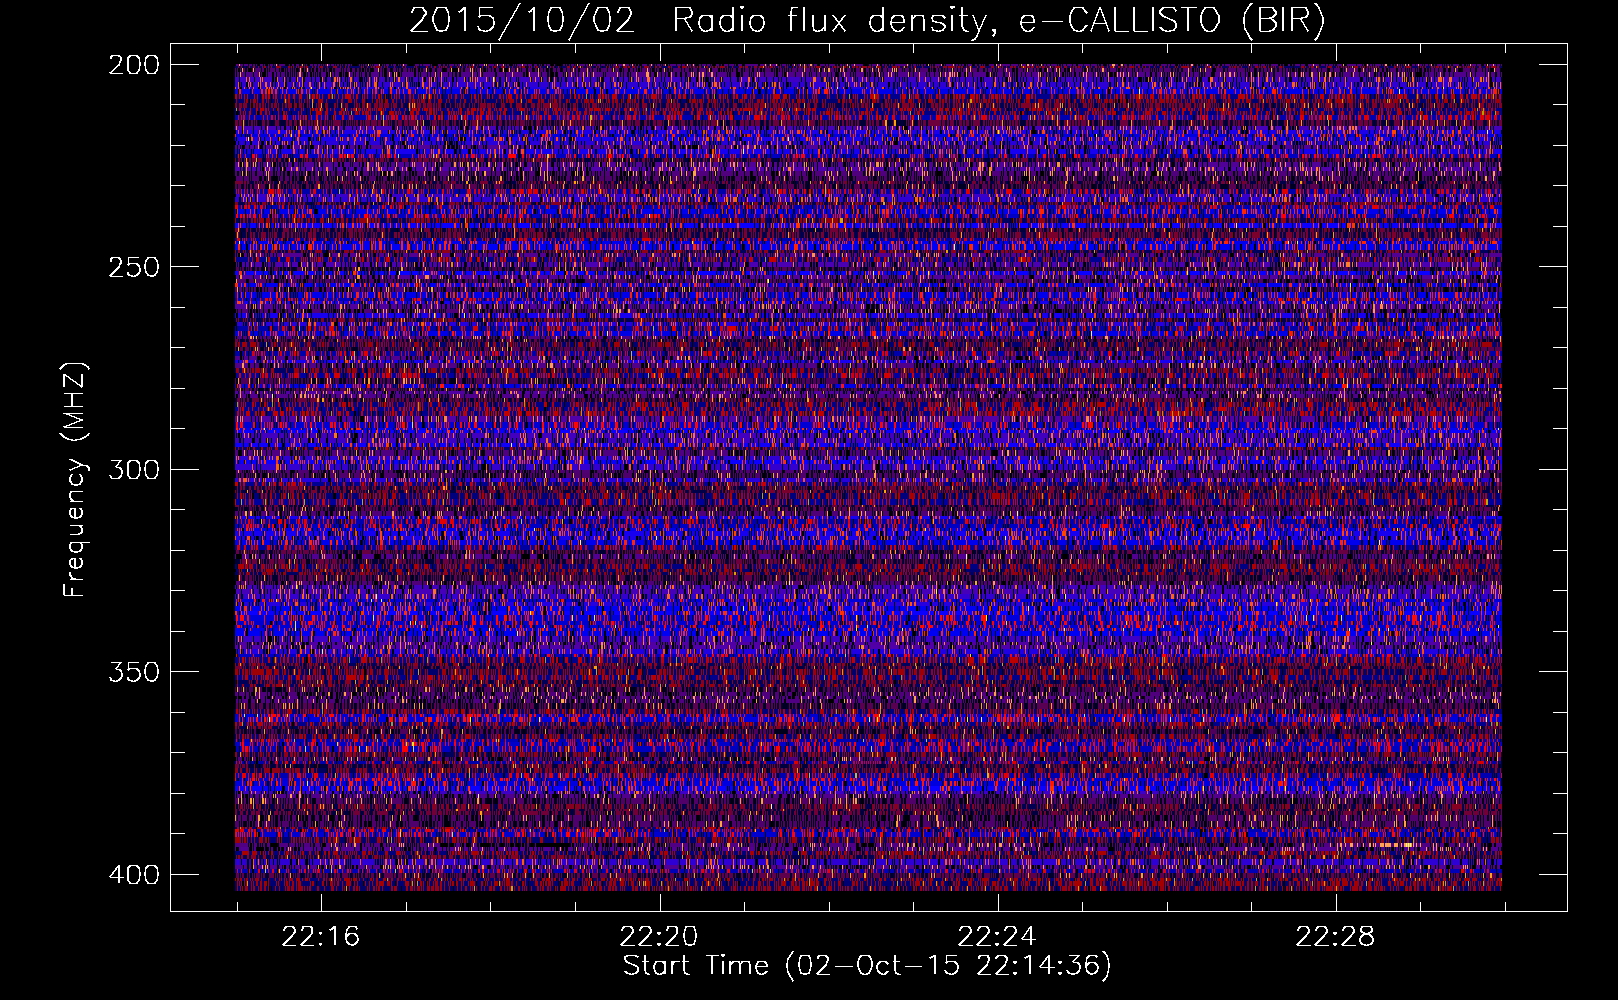This screenshot has height=1000, width=1618.
Task: Click the 22:28 time tick label
Action: (1335, 937)
